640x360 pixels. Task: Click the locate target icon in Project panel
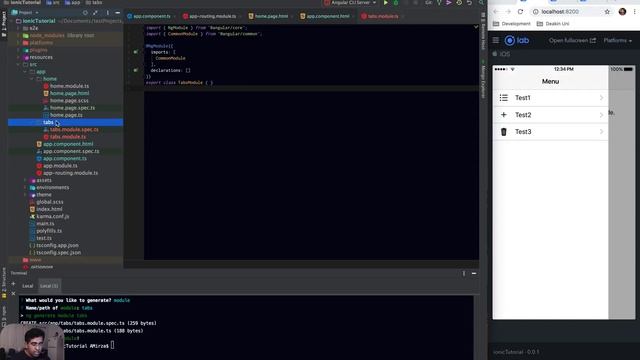coord(85,13)
